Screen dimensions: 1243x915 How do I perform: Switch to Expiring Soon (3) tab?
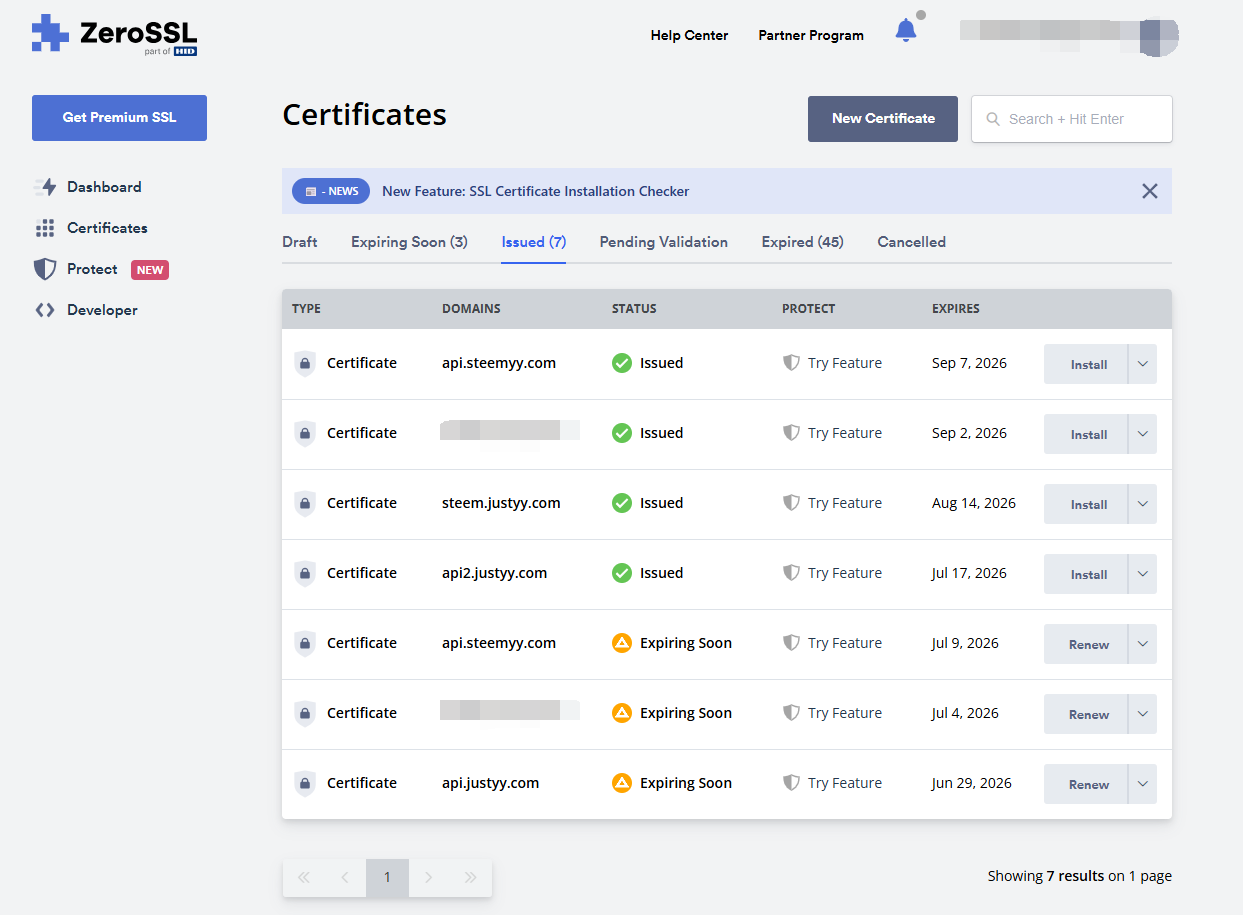409,242
